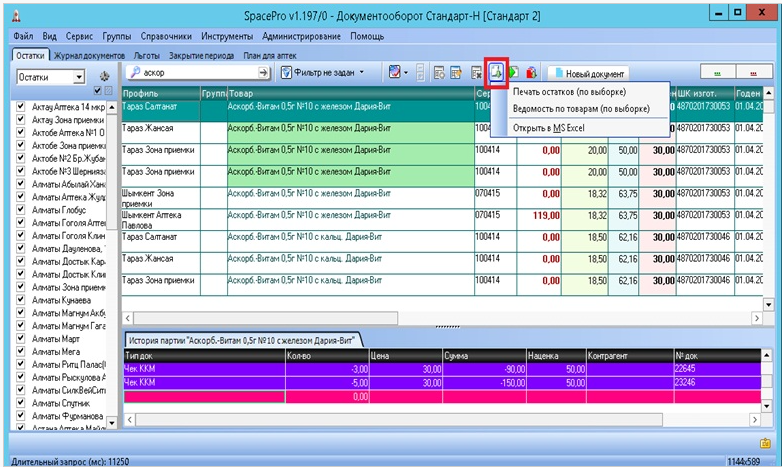Choose 'Ведомость по товарам (по выборке)'
This screenshot has width=782, height=467.
pos(580,109)
